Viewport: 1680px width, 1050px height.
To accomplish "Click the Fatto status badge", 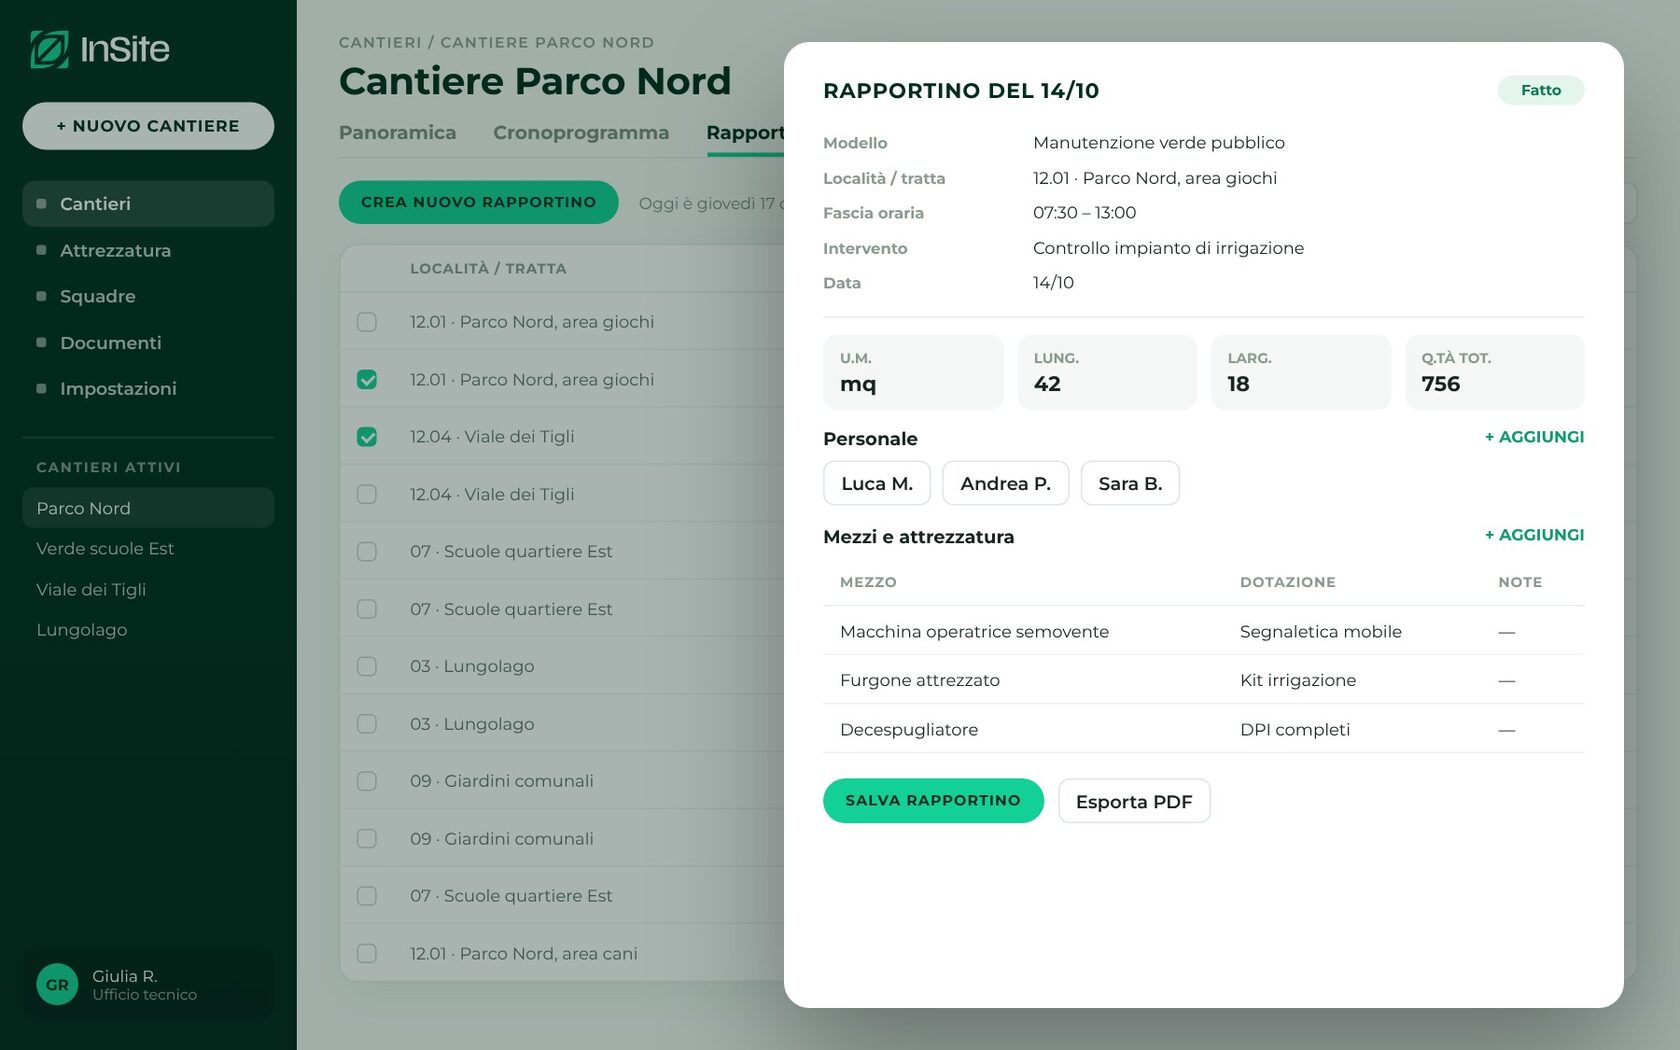I will coord(1540,90).
